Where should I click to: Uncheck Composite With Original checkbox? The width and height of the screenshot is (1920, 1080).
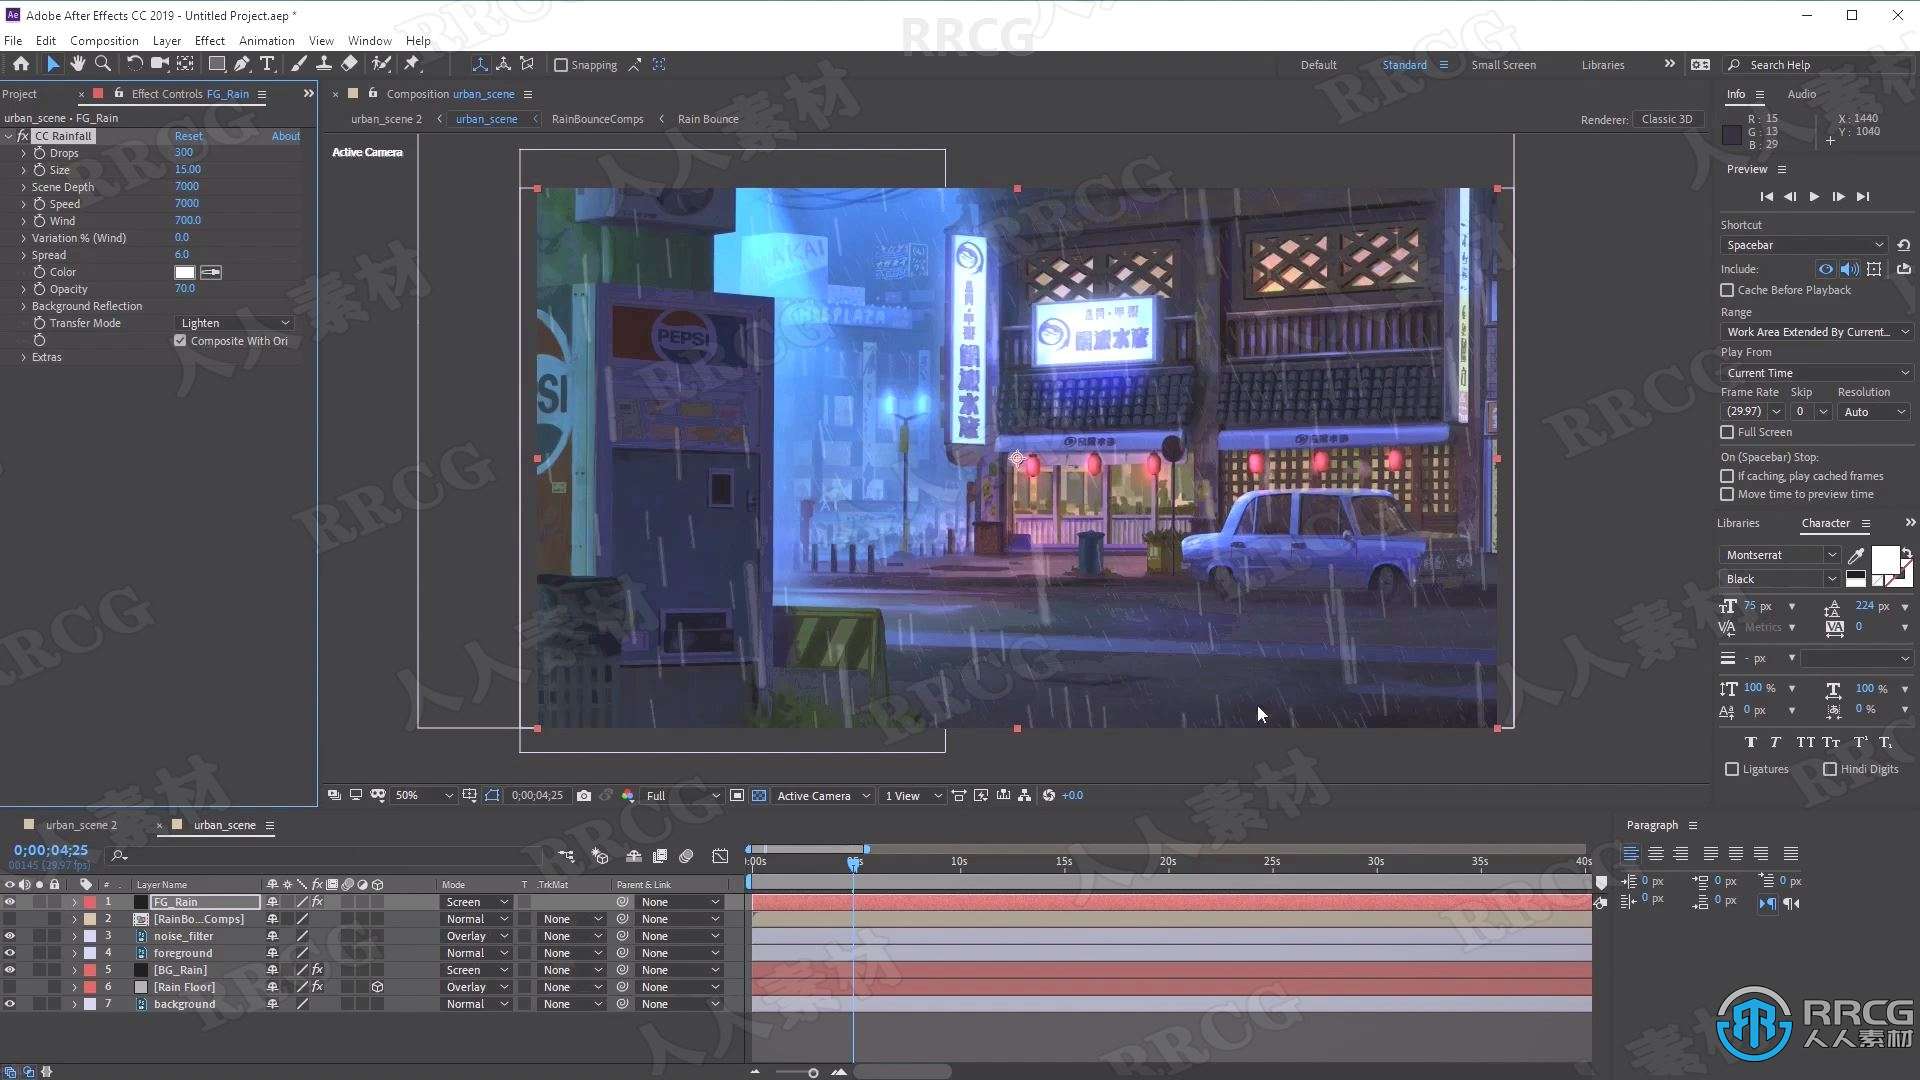pyautogui.click(x=180, y=341)
